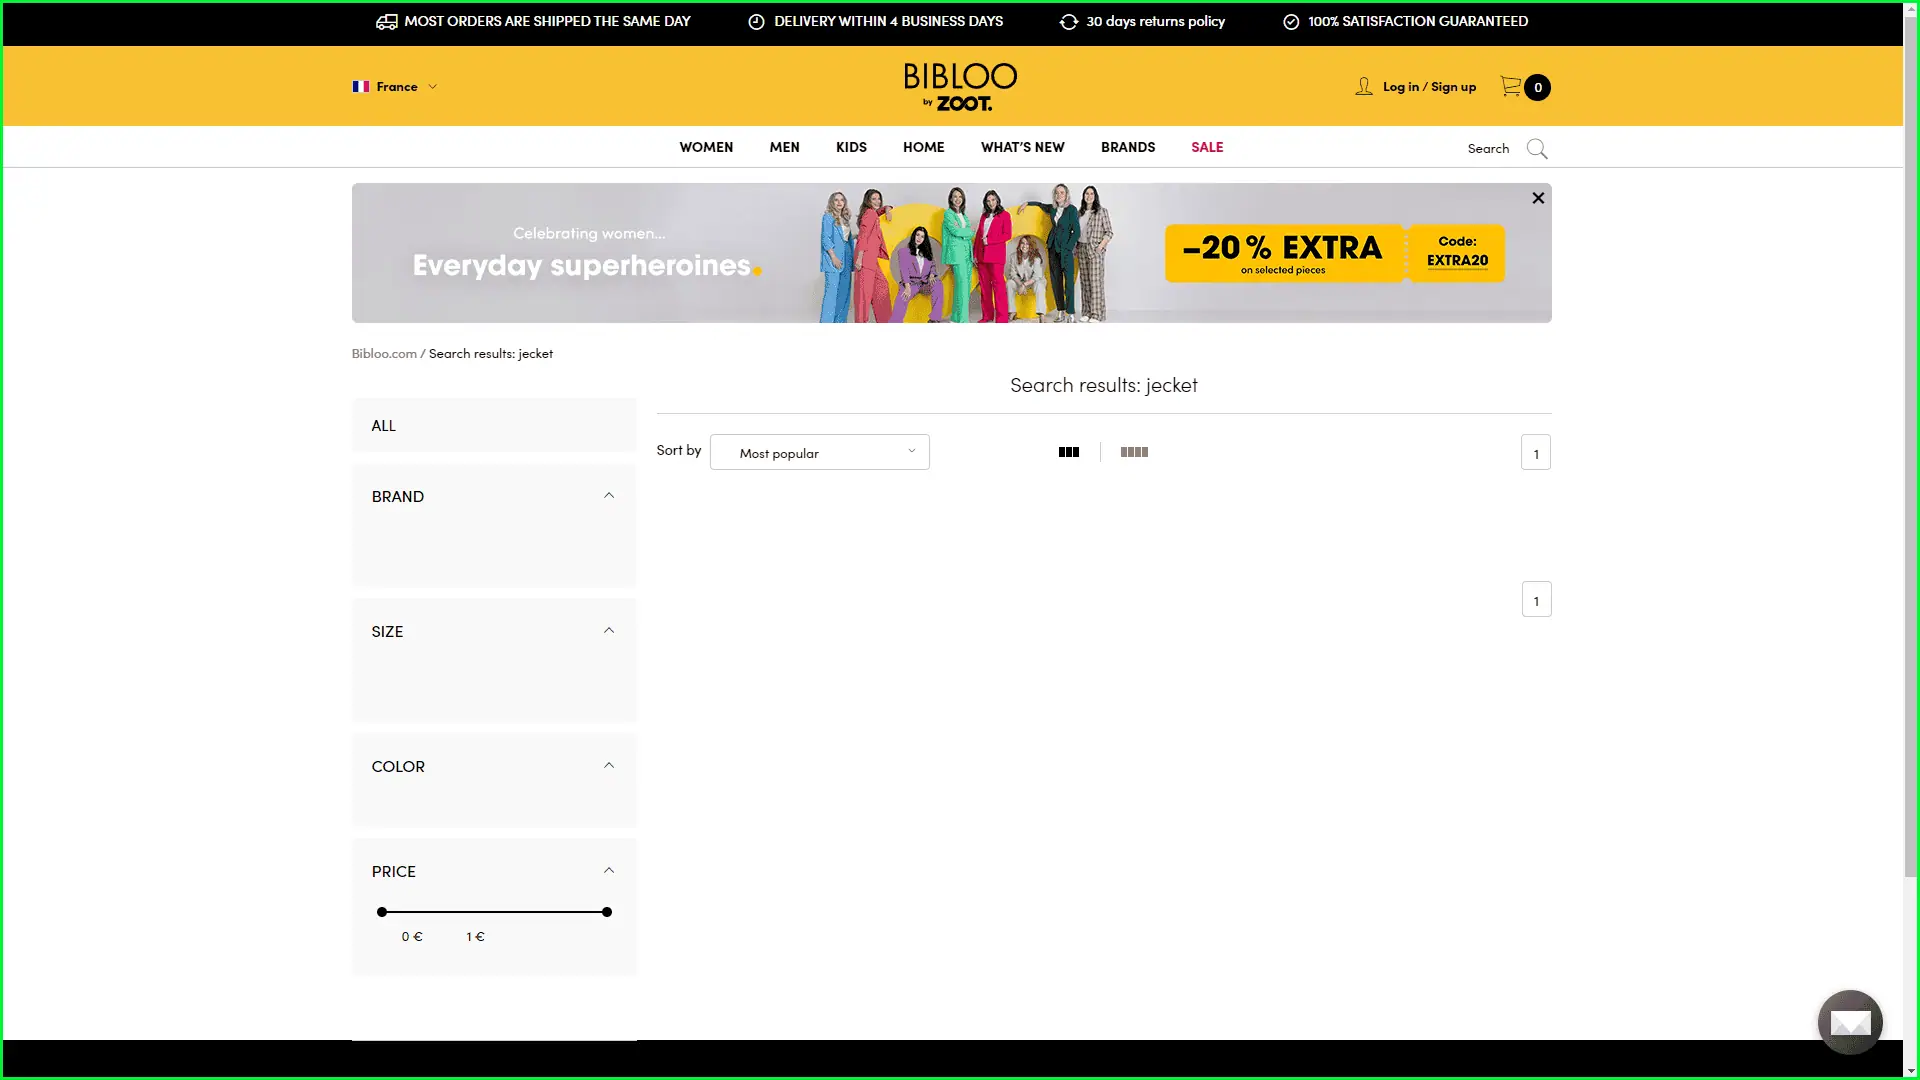Collapse the PRICE filter section
Image resolution: width=1920 pixels, height=1080 pixels.
pos(608,871)
